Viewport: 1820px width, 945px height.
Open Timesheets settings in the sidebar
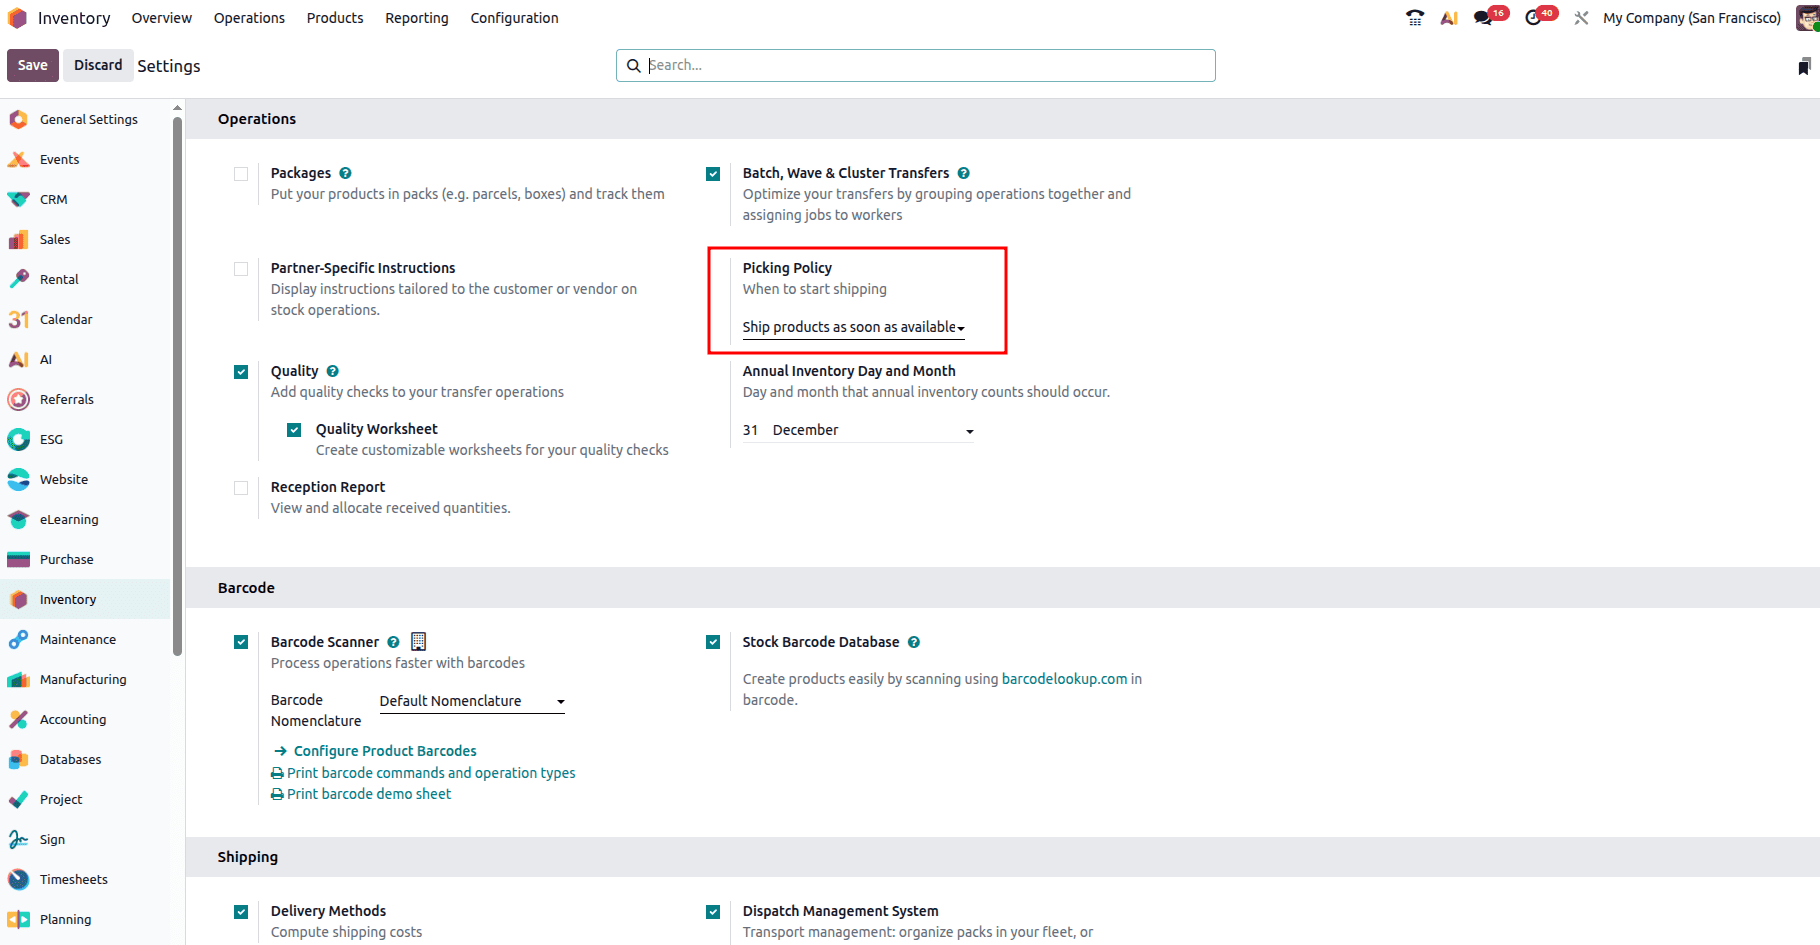tap(85, 879)
